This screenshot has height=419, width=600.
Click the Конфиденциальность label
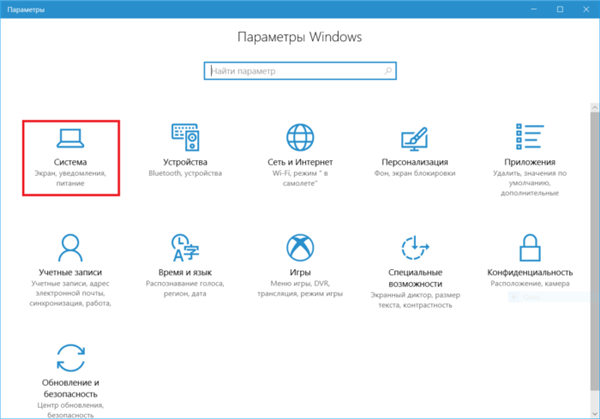530,272
